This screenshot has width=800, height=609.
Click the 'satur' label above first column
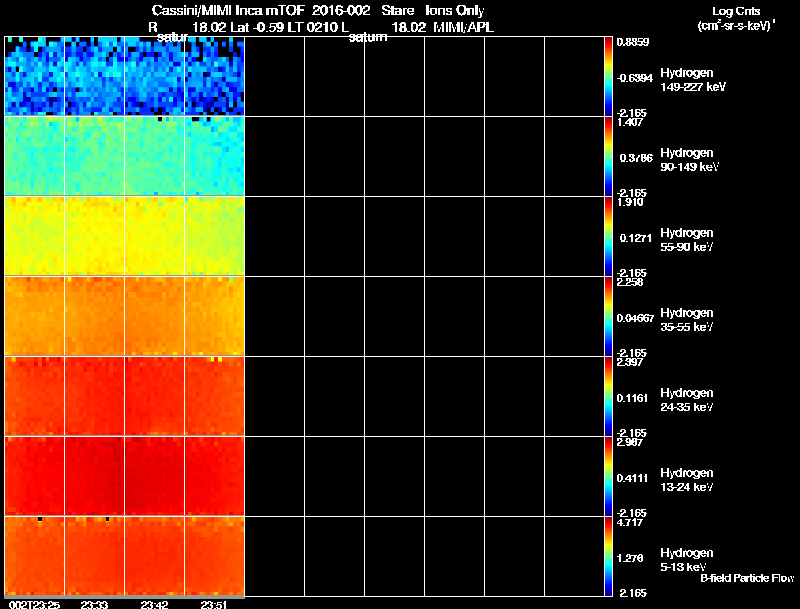(172, 37)
